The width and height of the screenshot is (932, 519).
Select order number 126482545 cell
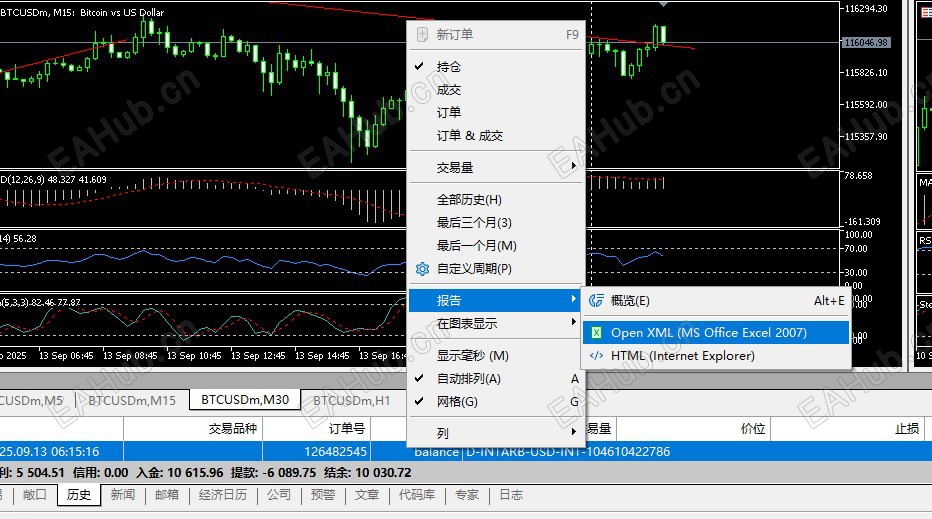[x=317, y=451]
